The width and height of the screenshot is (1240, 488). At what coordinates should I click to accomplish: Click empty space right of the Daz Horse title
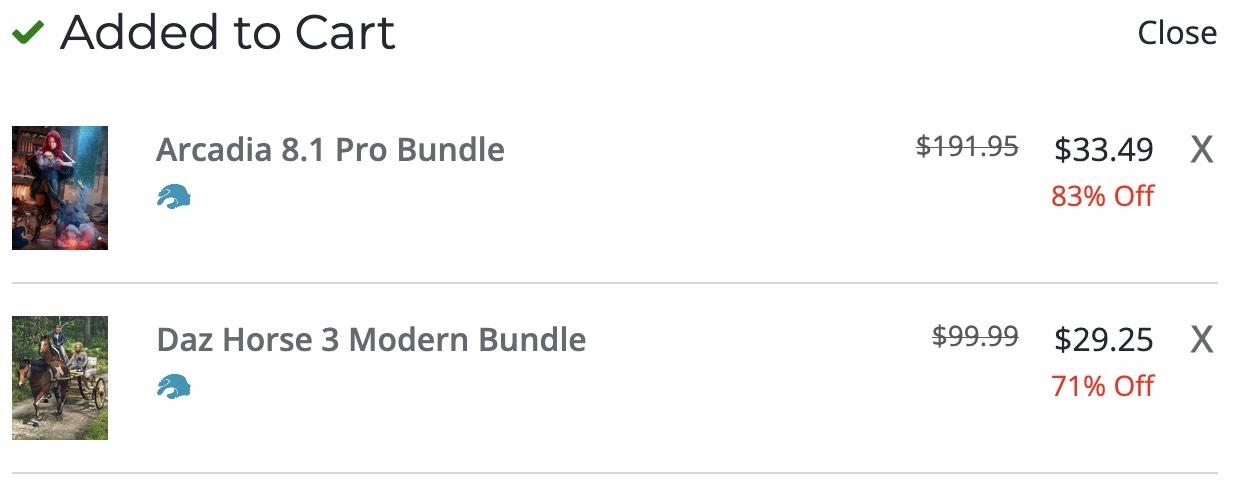point(750,340)
